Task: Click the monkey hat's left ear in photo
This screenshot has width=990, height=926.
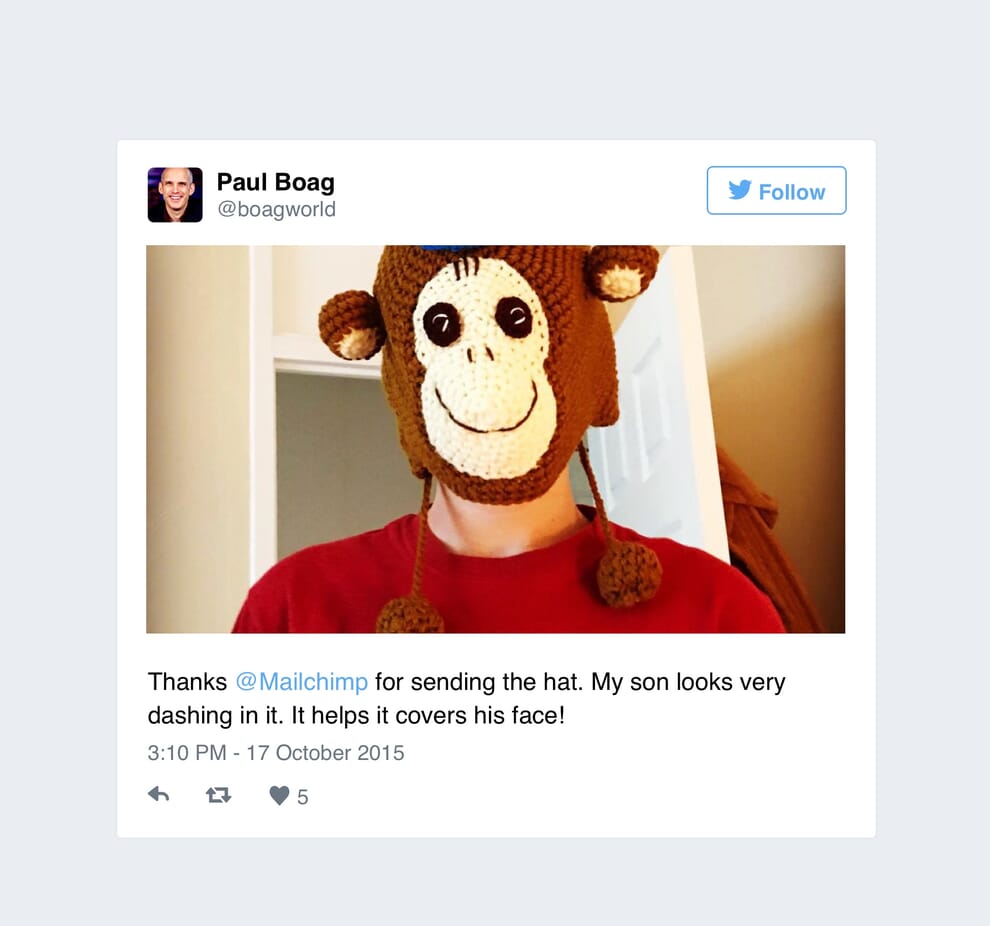Action: click(x=352, y=324)
